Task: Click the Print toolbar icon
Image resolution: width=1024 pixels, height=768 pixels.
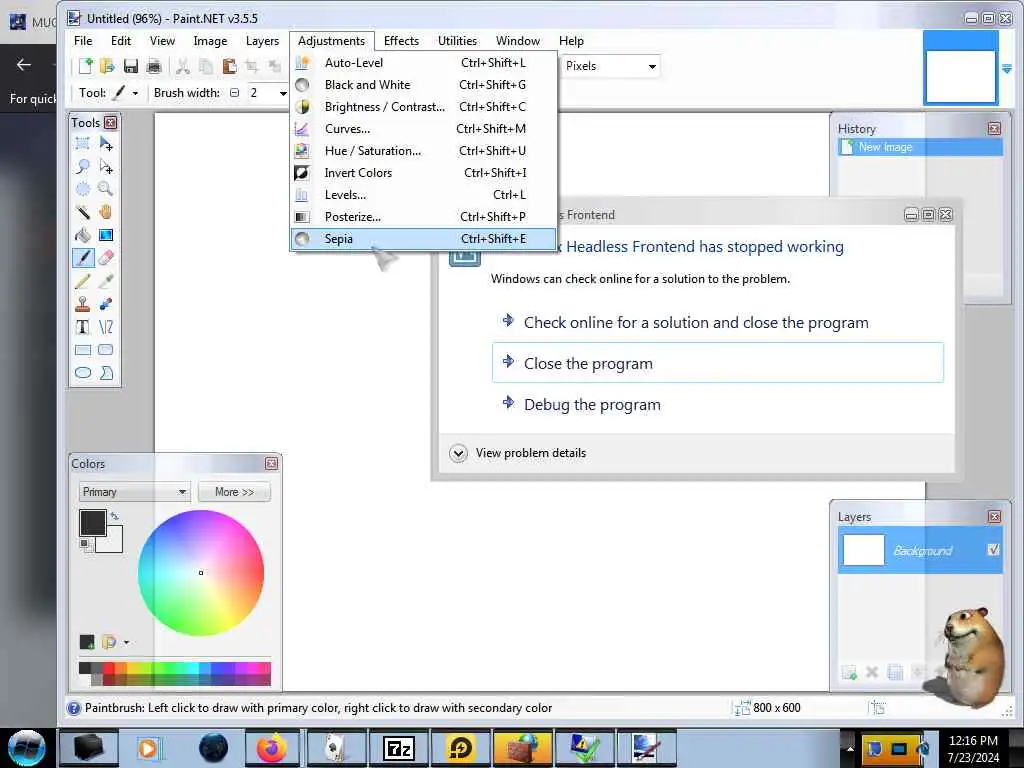Action: click(154, 66)
